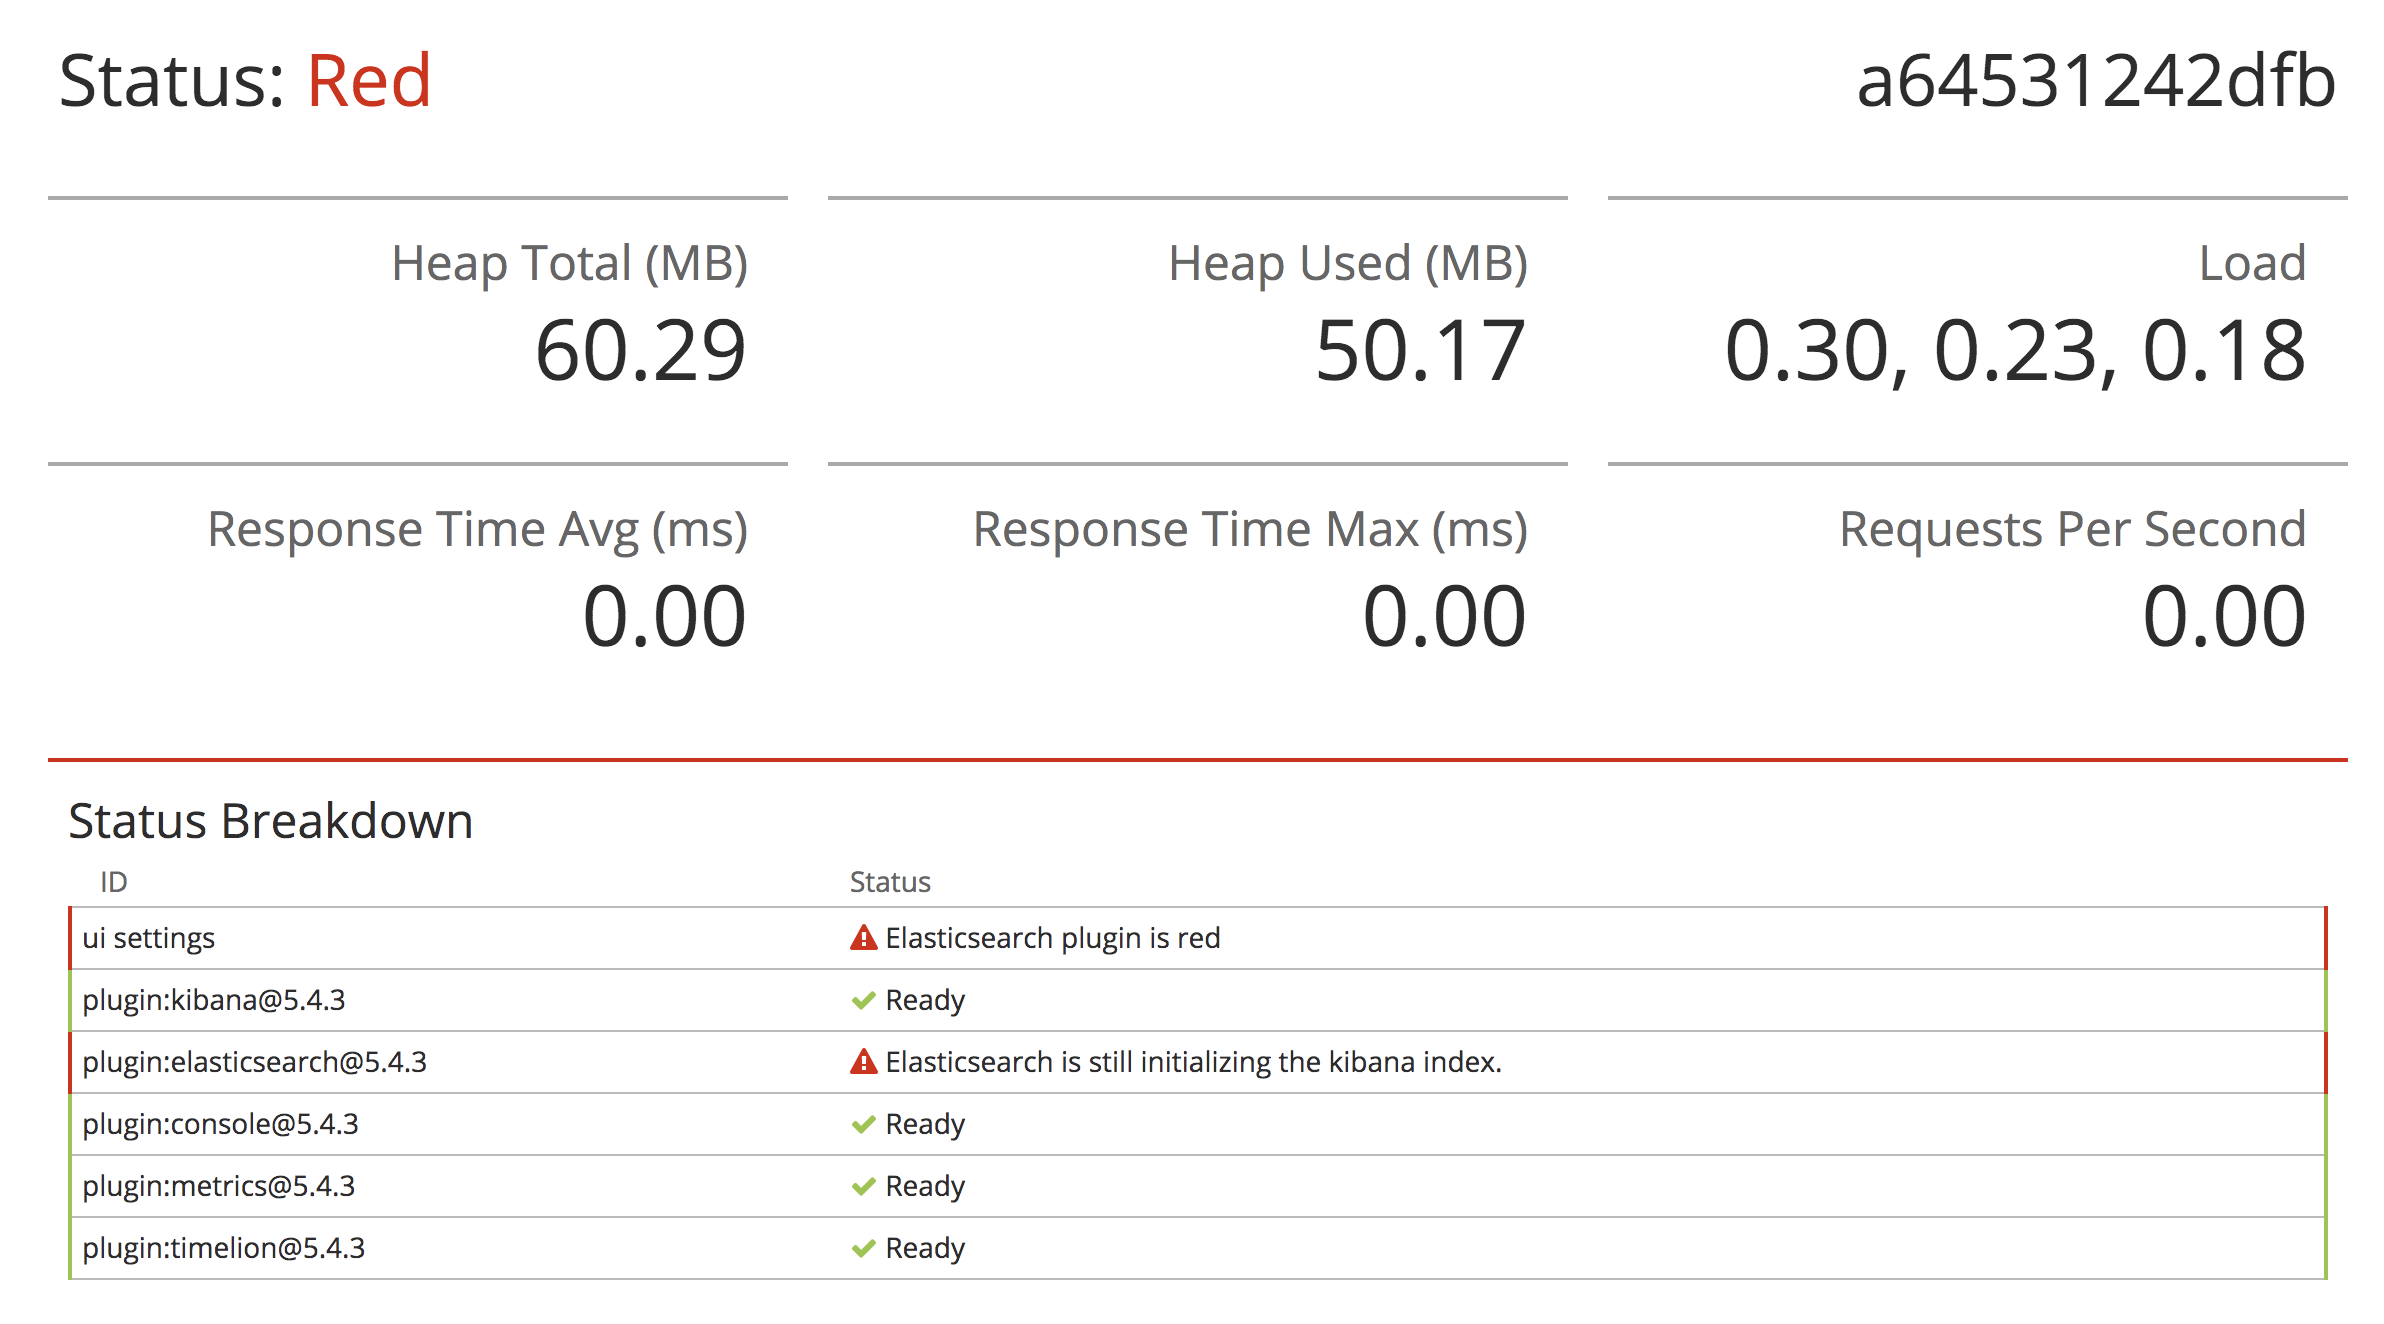
Task: Click warning icon in ui settings row
Action: 863,938
